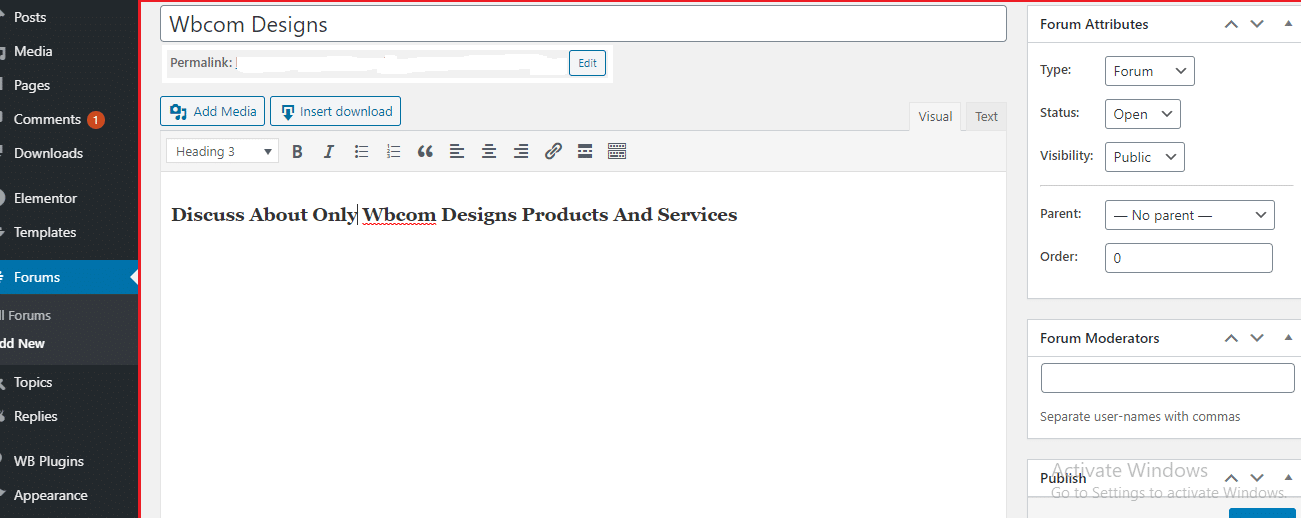Collapse the Publish panel

pos(1289,478)
